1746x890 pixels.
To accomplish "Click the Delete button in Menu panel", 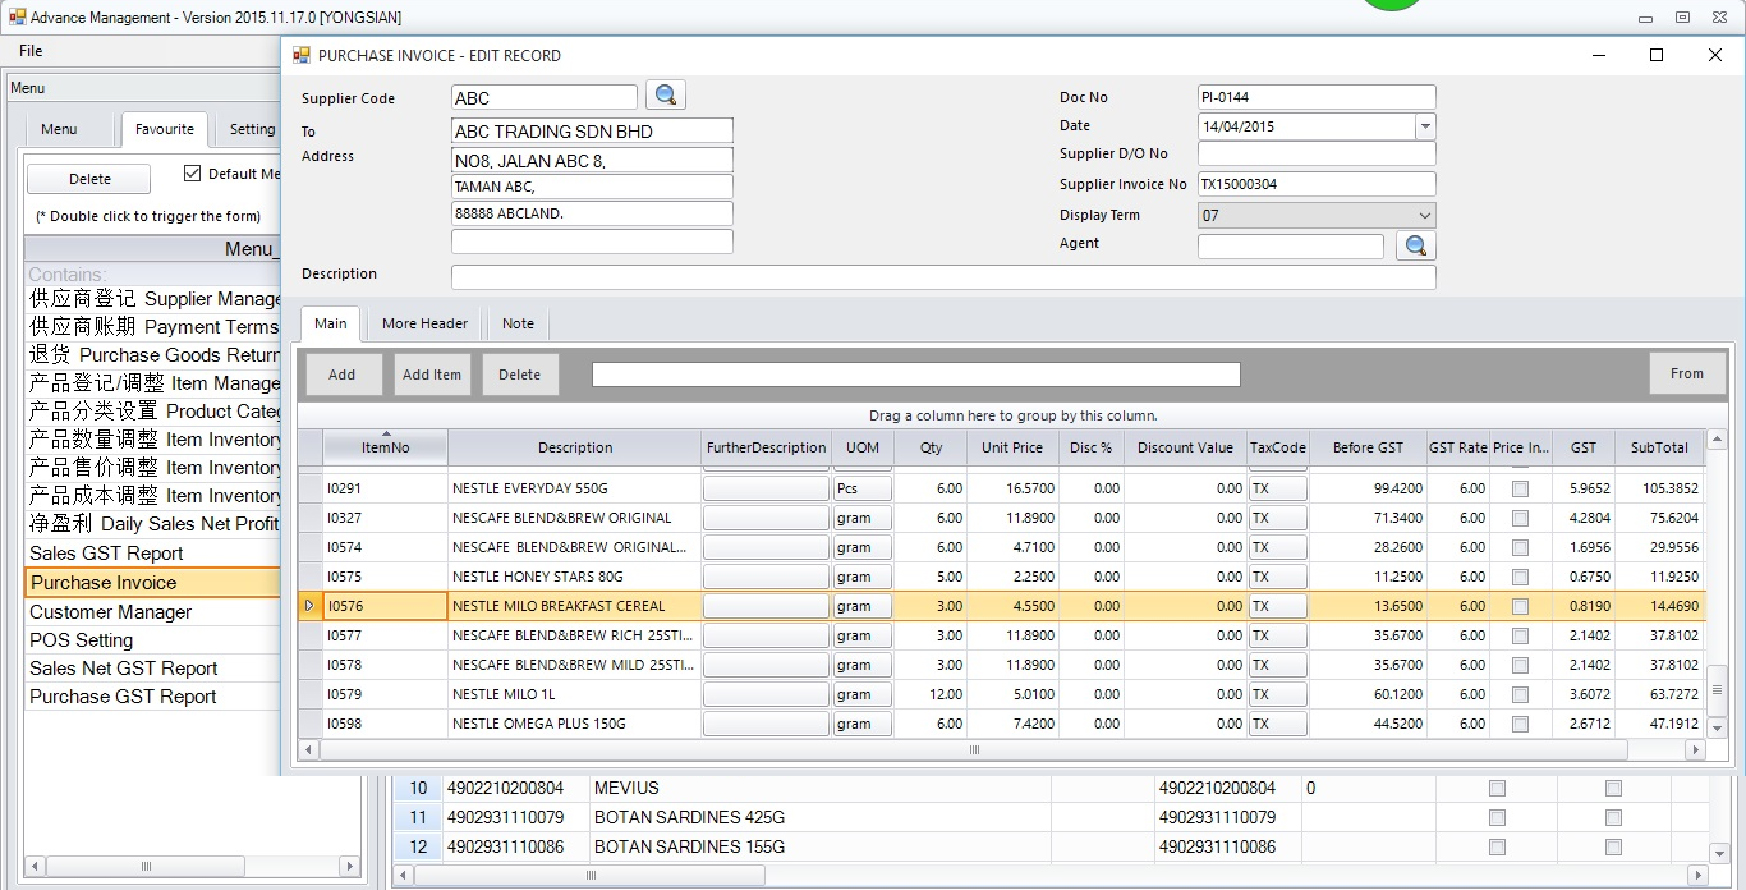I will [90, 179].
